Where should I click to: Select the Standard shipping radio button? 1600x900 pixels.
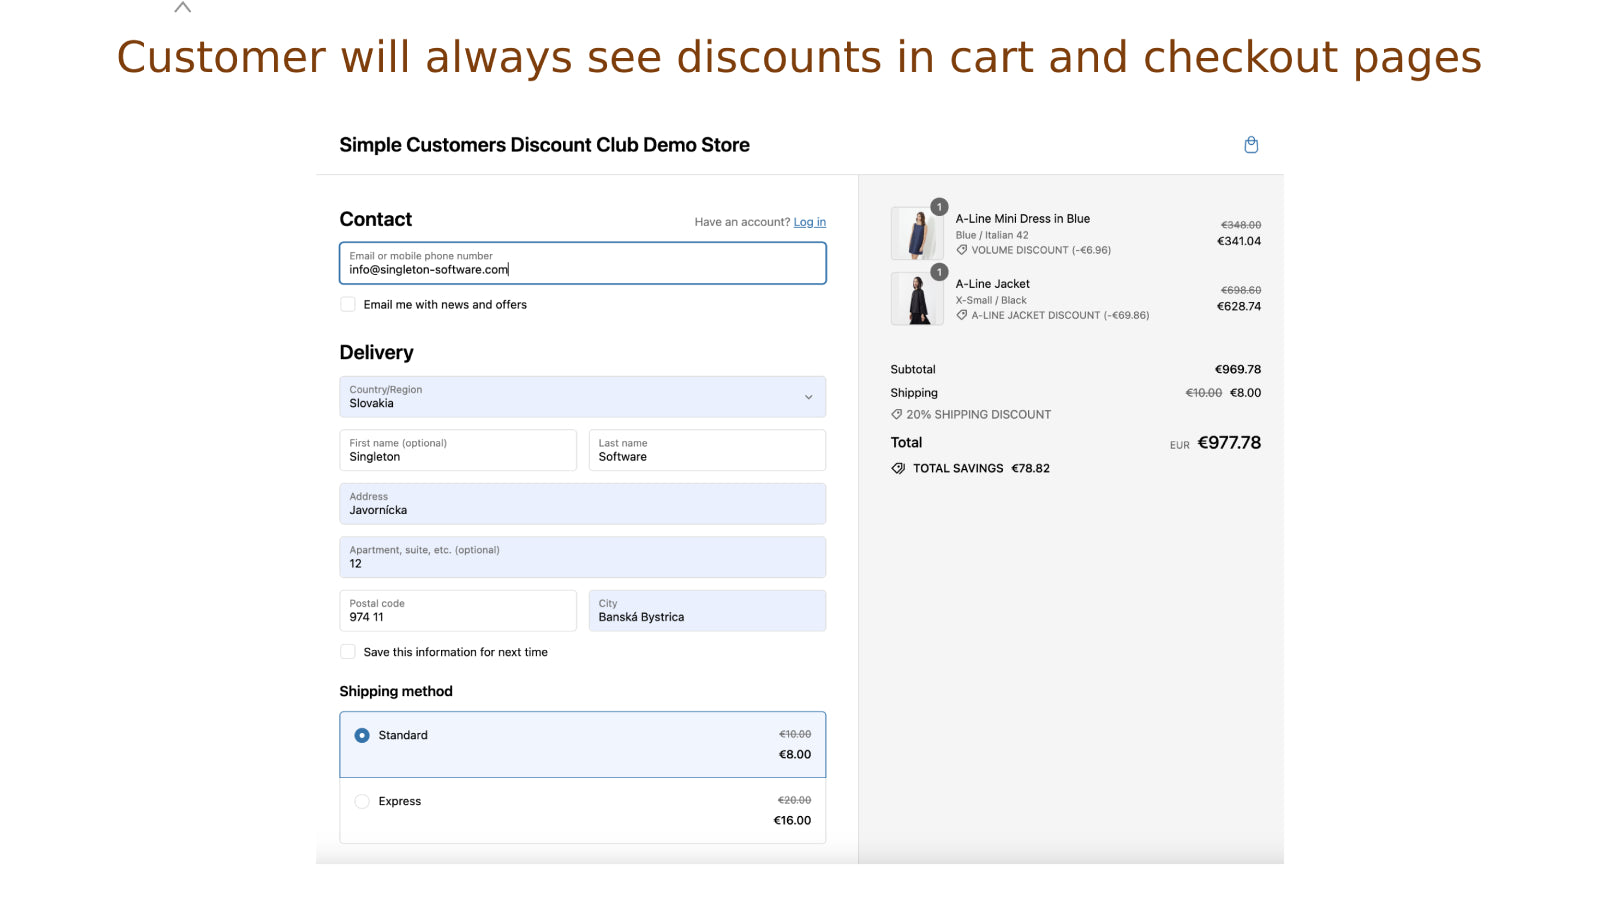(x=361, y=735)
